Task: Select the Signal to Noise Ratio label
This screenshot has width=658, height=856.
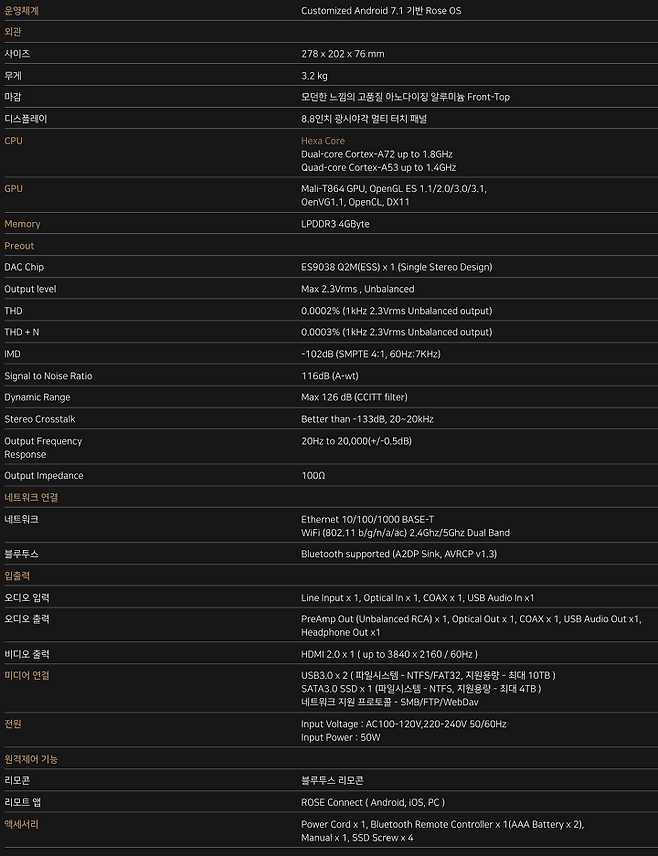Action: [x=48, y=376]
